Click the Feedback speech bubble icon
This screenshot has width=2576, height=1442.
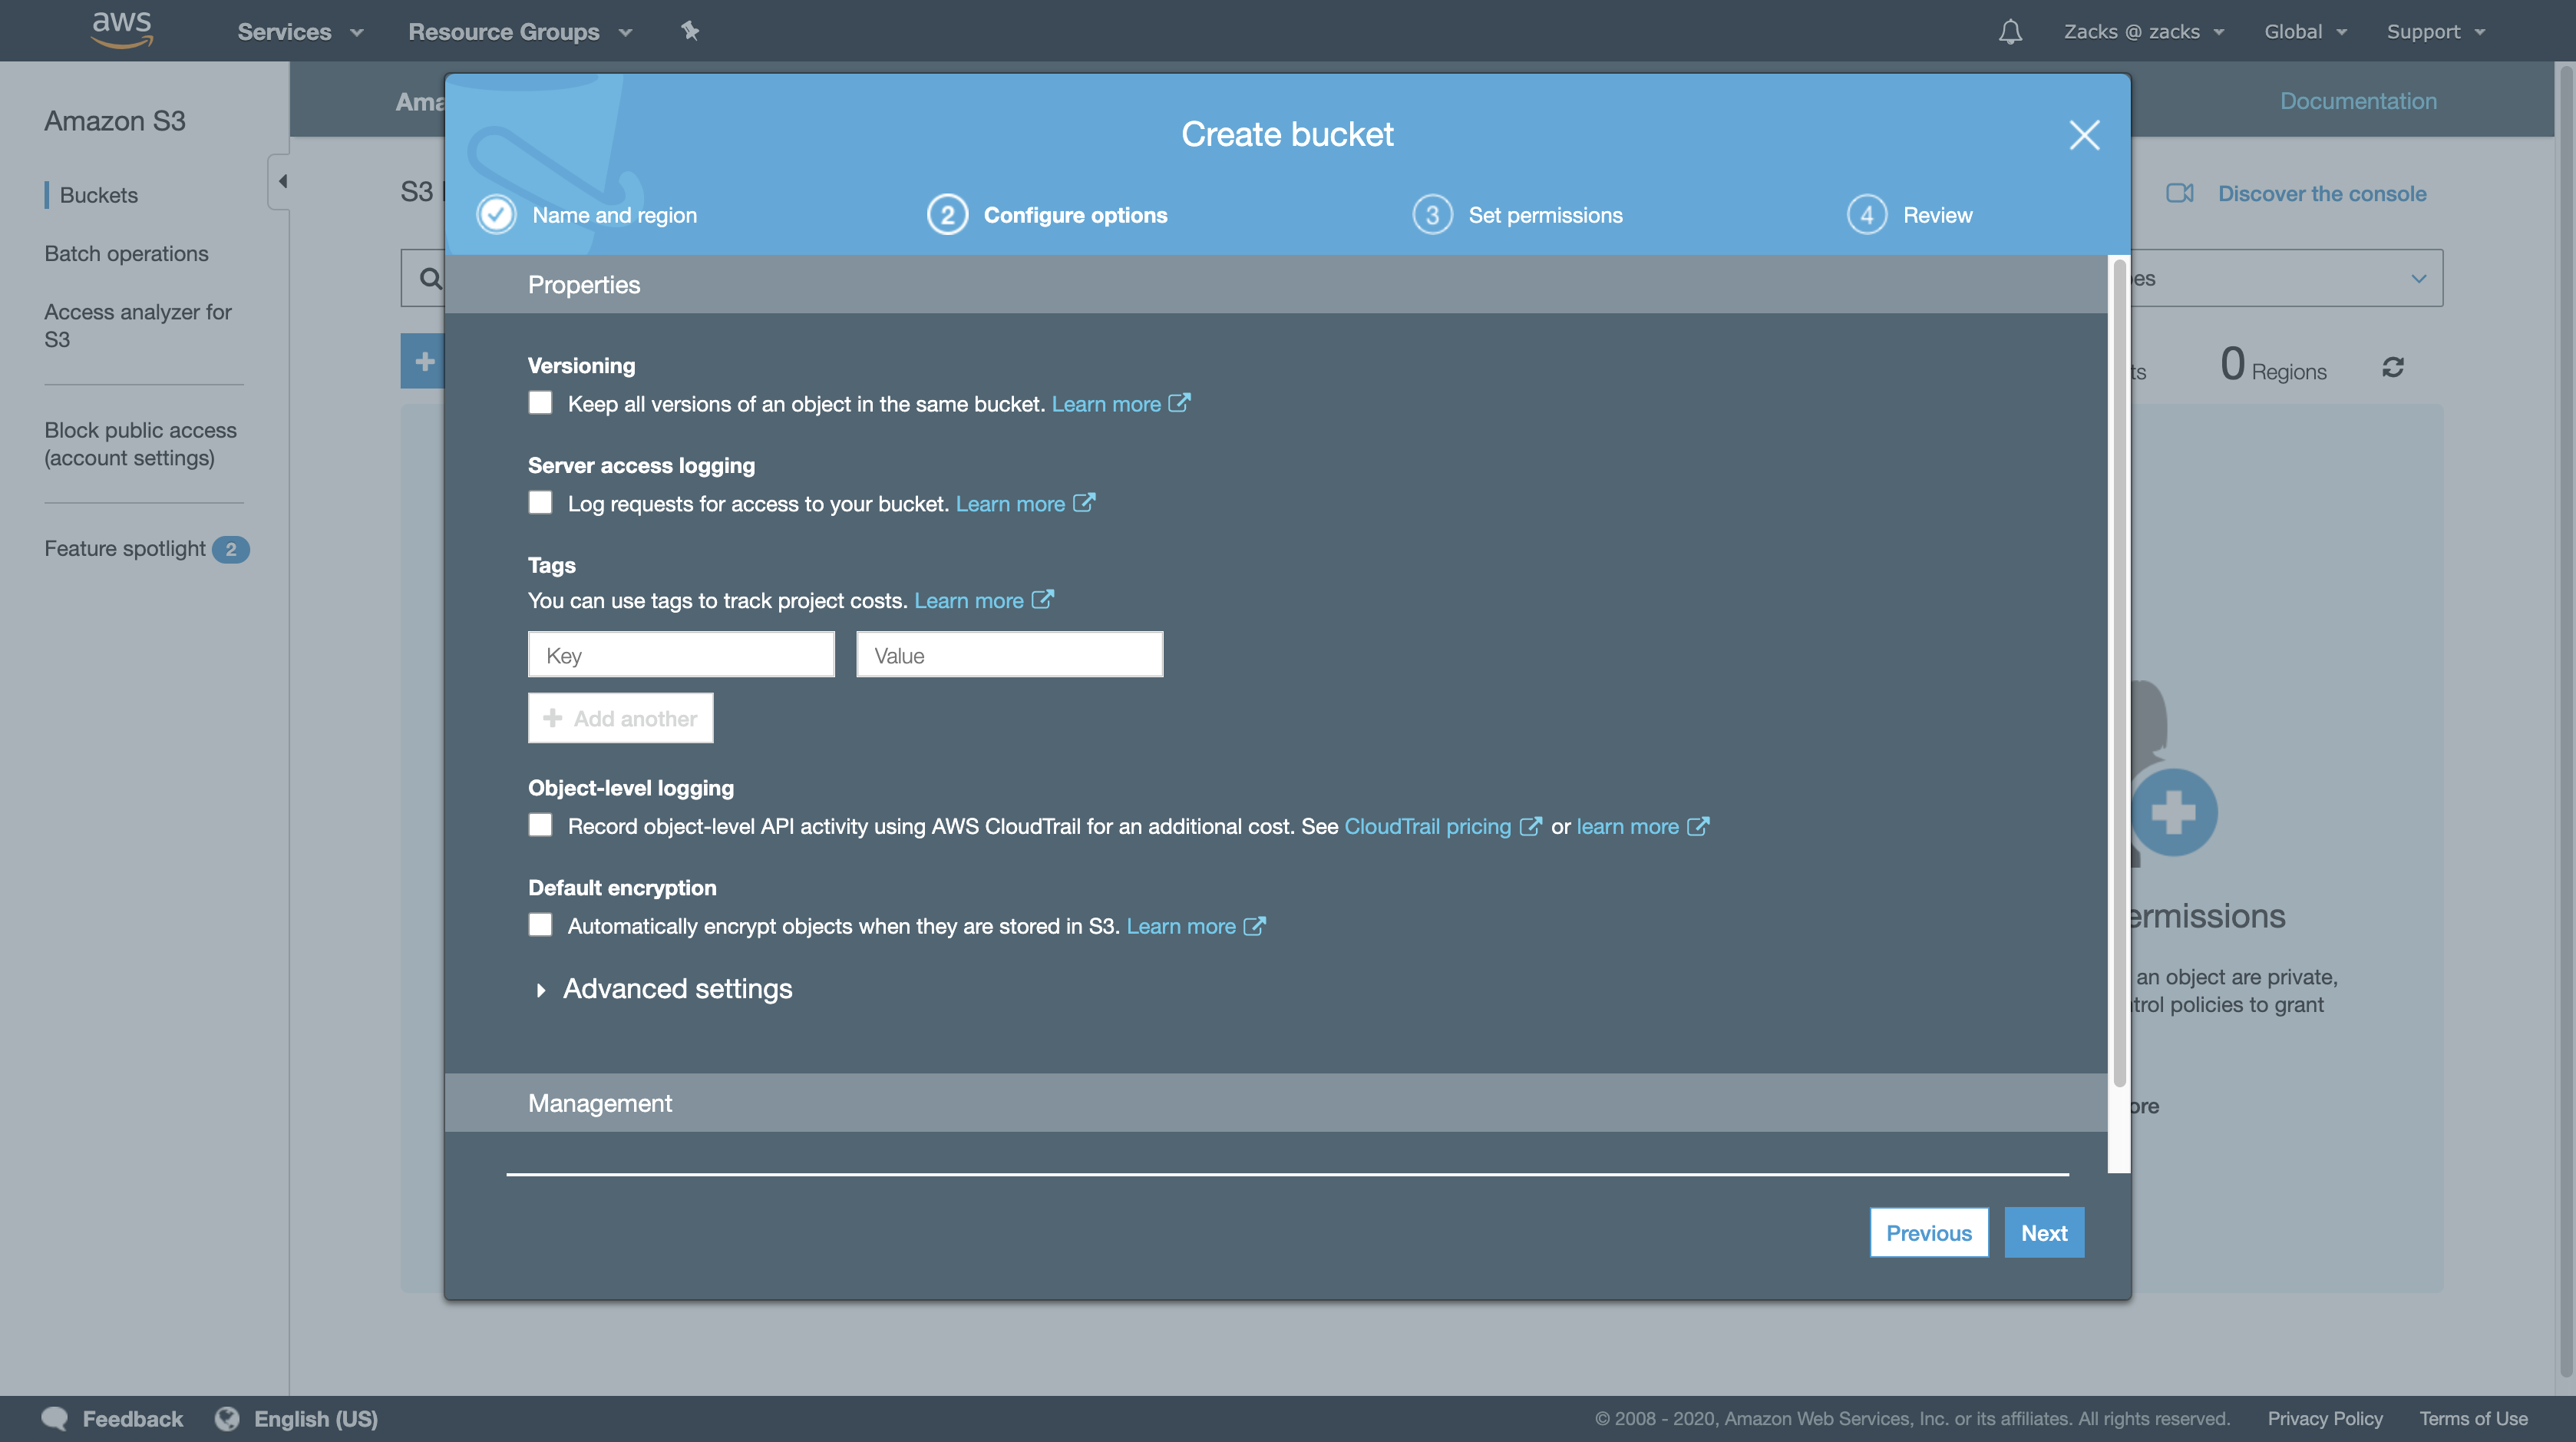pos(55,1418)
